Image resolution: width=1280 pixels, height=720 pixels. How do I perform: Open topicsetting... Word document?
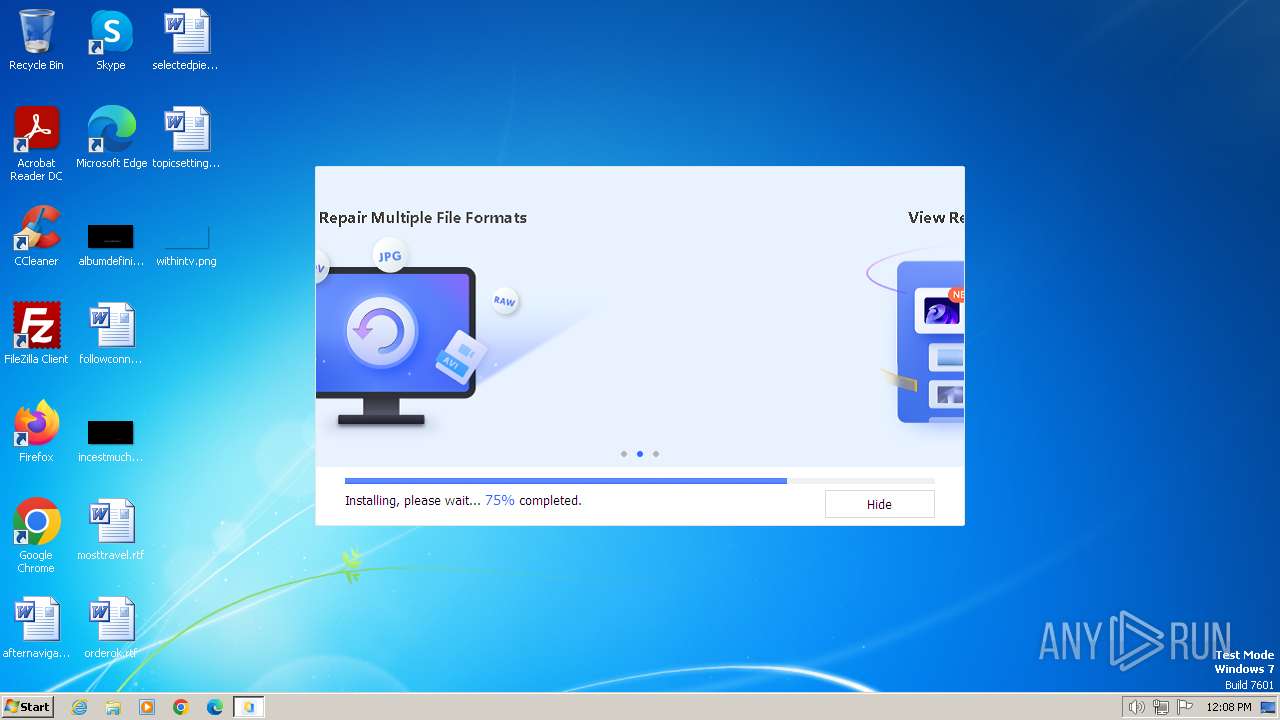(x=186, y=138)
